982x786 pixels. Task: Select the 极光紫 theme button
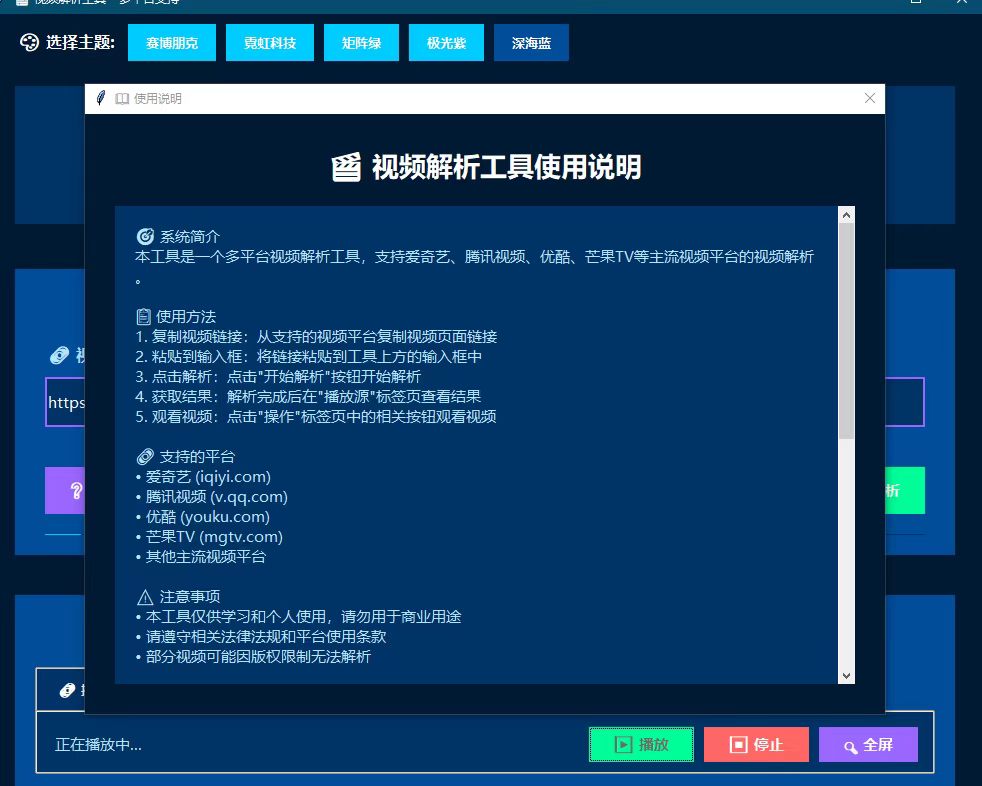click(447, 43)
